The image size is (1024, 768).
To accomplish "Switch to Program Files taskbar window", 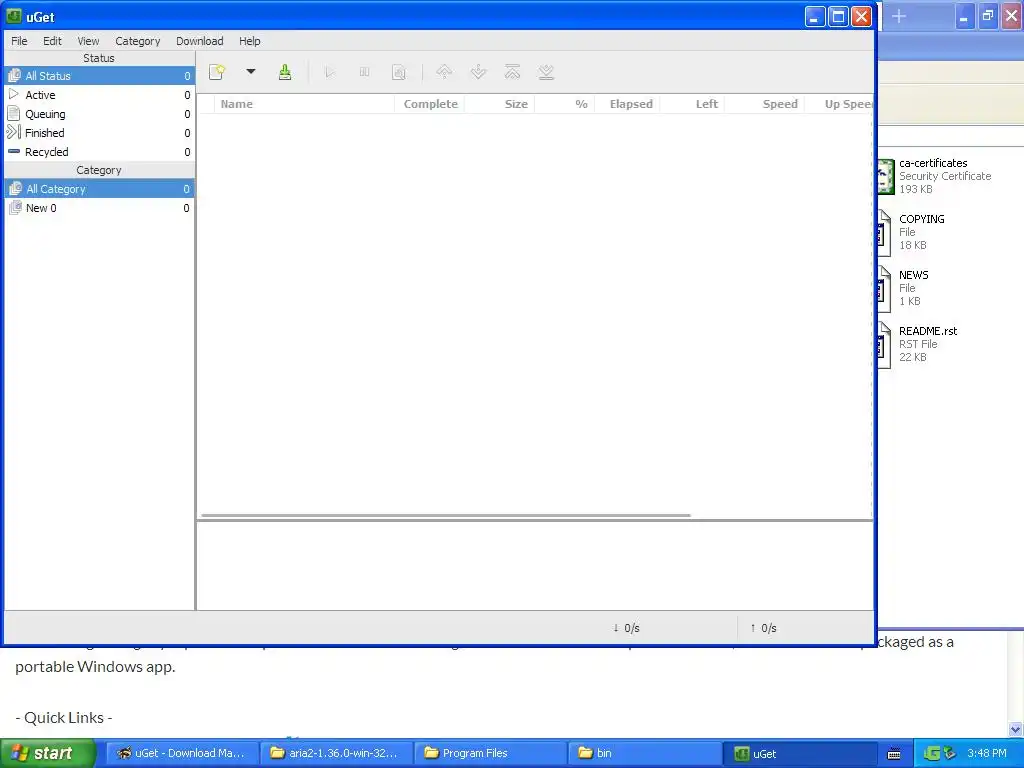I will [x=490, y=753].
